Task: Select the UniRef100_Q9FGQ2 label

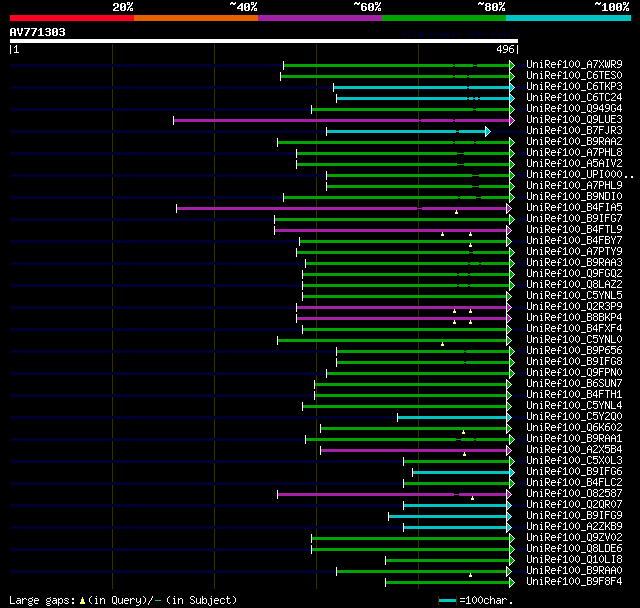Action: [574, 273]
